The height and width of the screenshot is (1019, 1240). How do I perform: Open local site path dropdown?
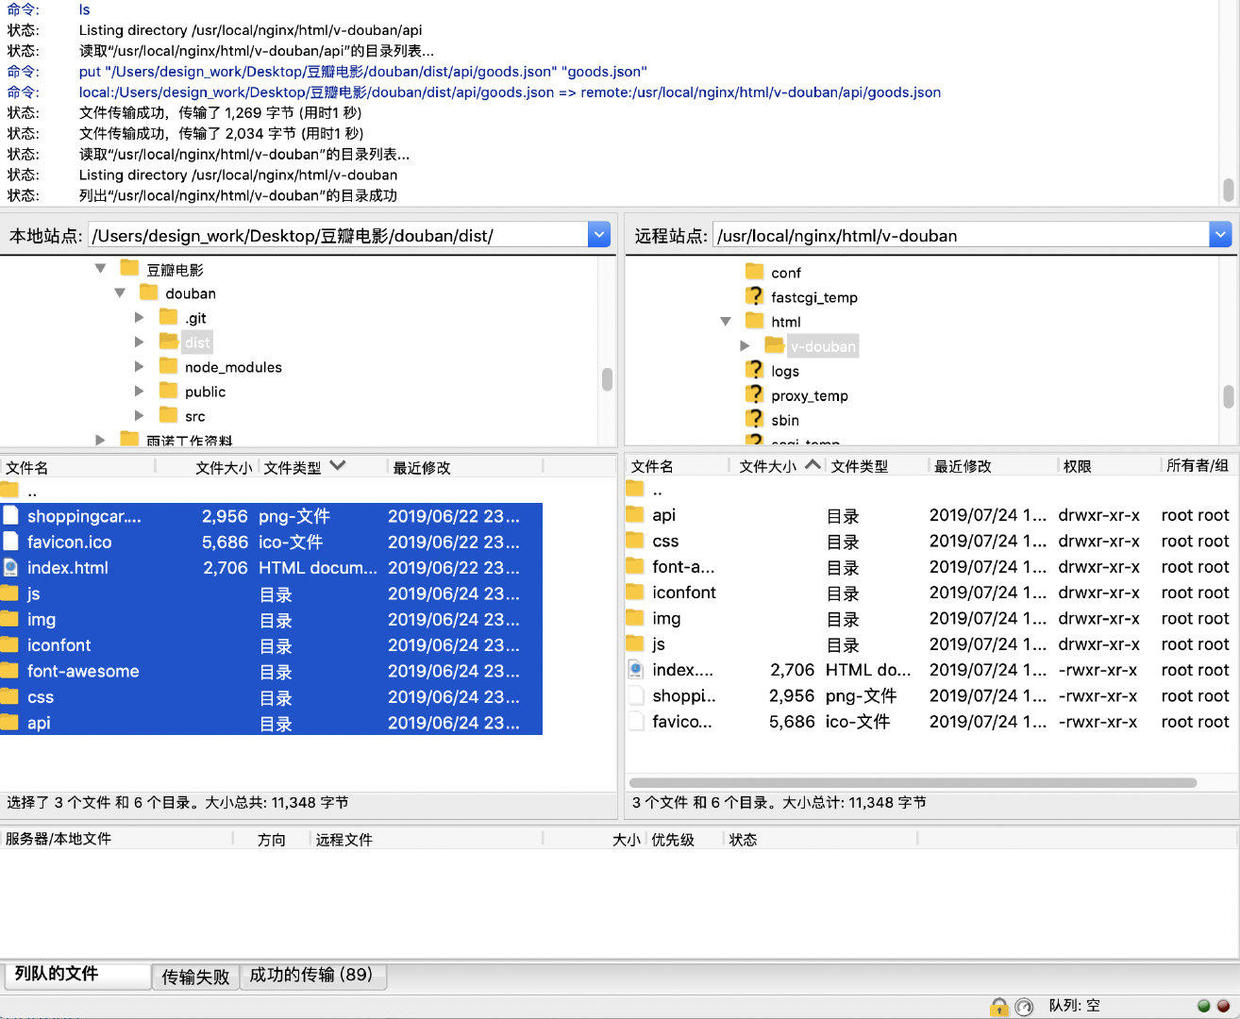tap(599, 235)
